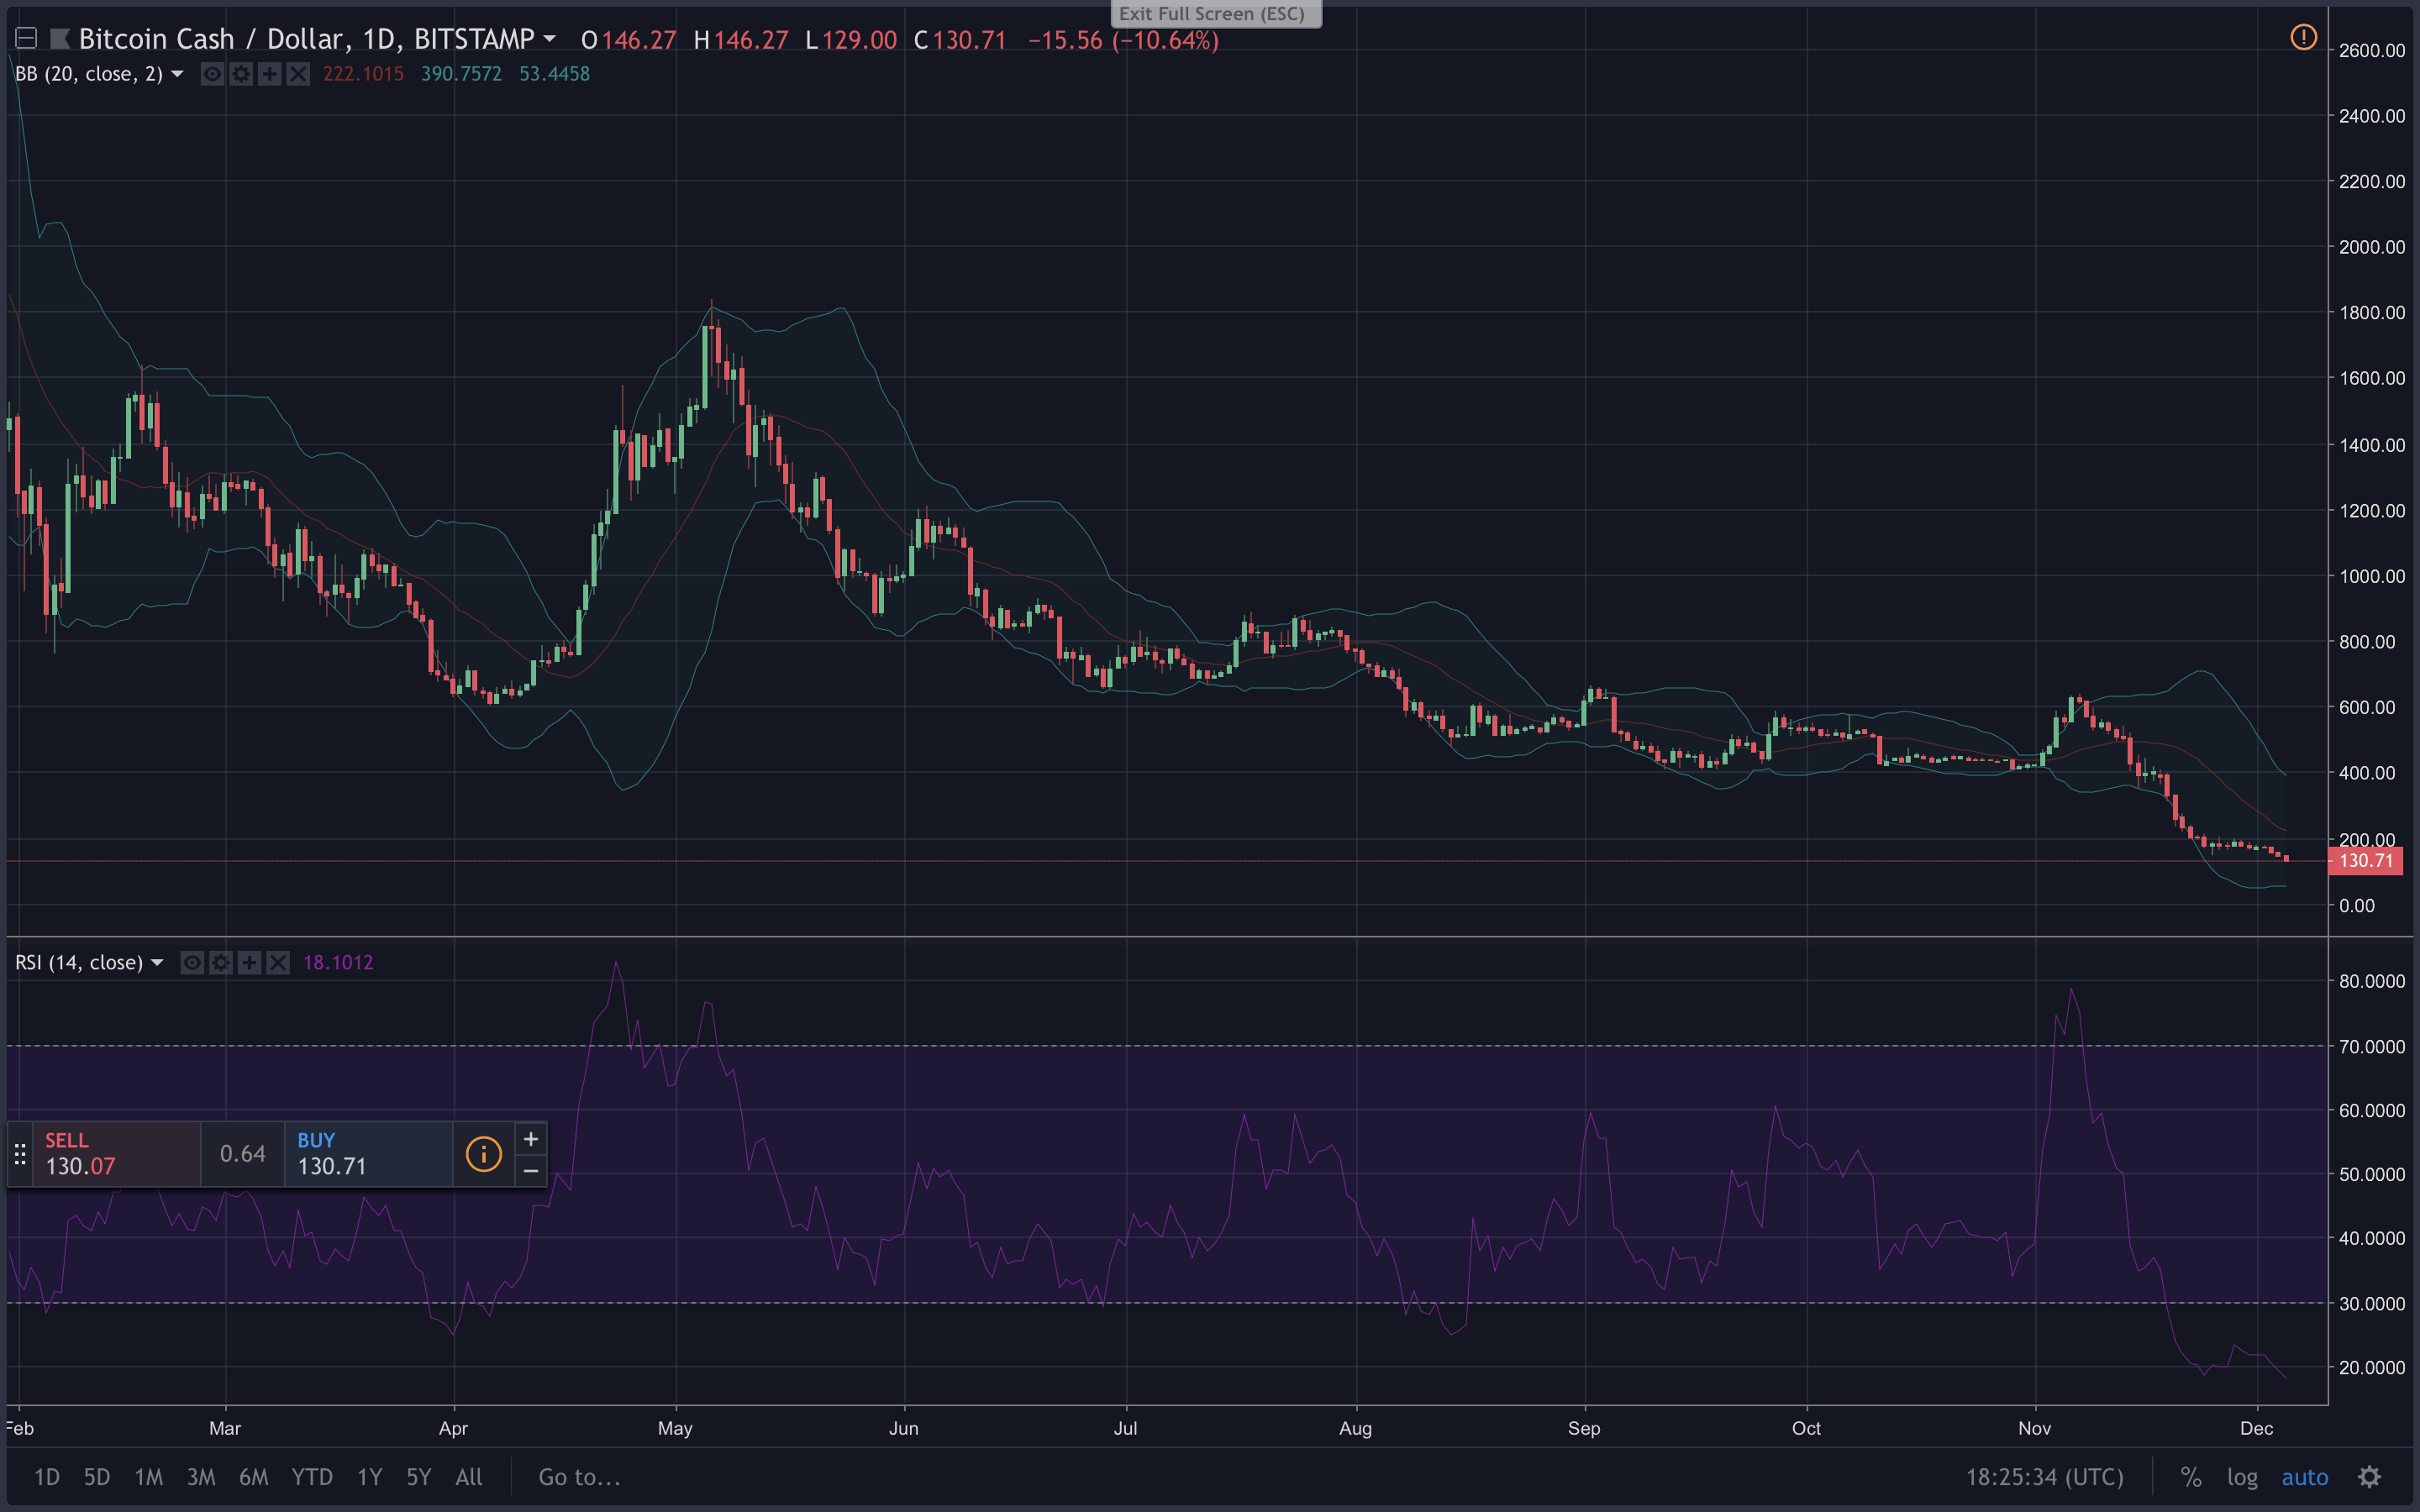
Task: Click the SELL 130.07 button
Action: tap(117, 1154)
